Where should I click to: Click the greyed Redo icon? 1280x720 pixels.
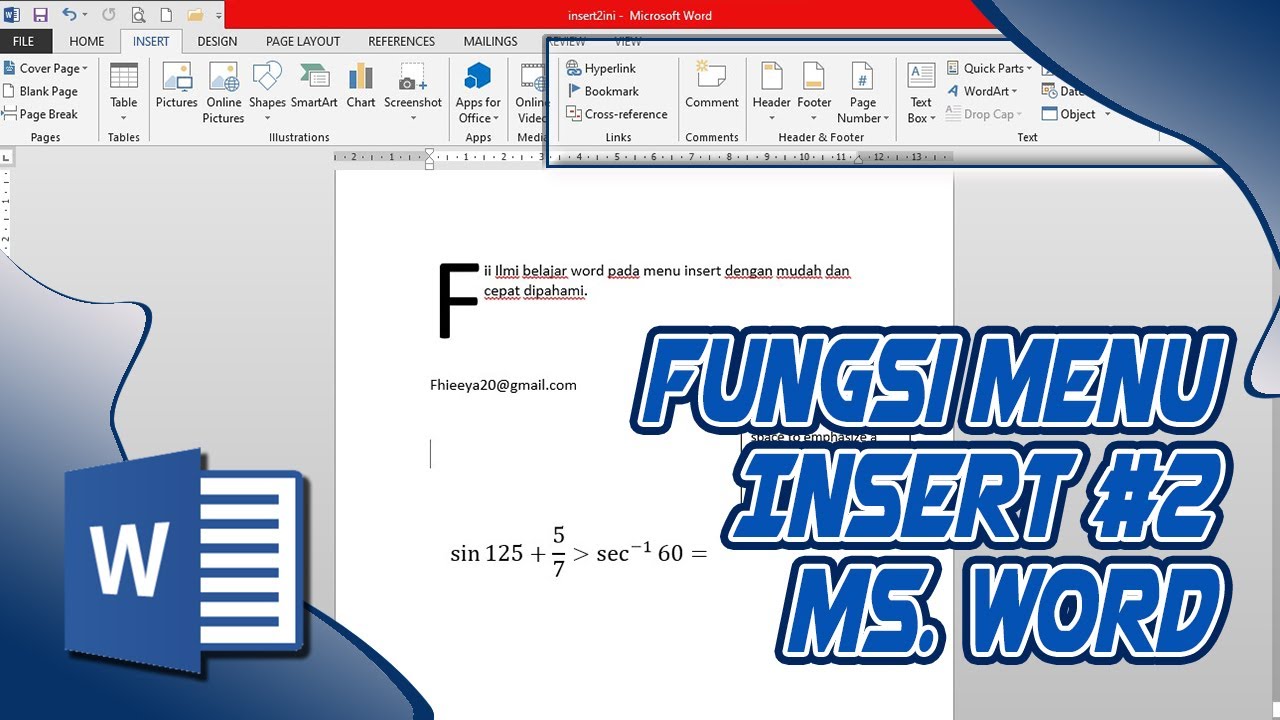click(108, 15)
